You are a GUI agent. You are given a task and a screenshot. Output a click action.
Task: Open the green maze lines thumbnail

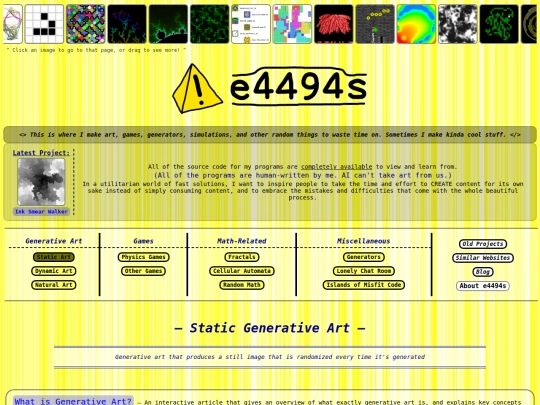(209, 24)
